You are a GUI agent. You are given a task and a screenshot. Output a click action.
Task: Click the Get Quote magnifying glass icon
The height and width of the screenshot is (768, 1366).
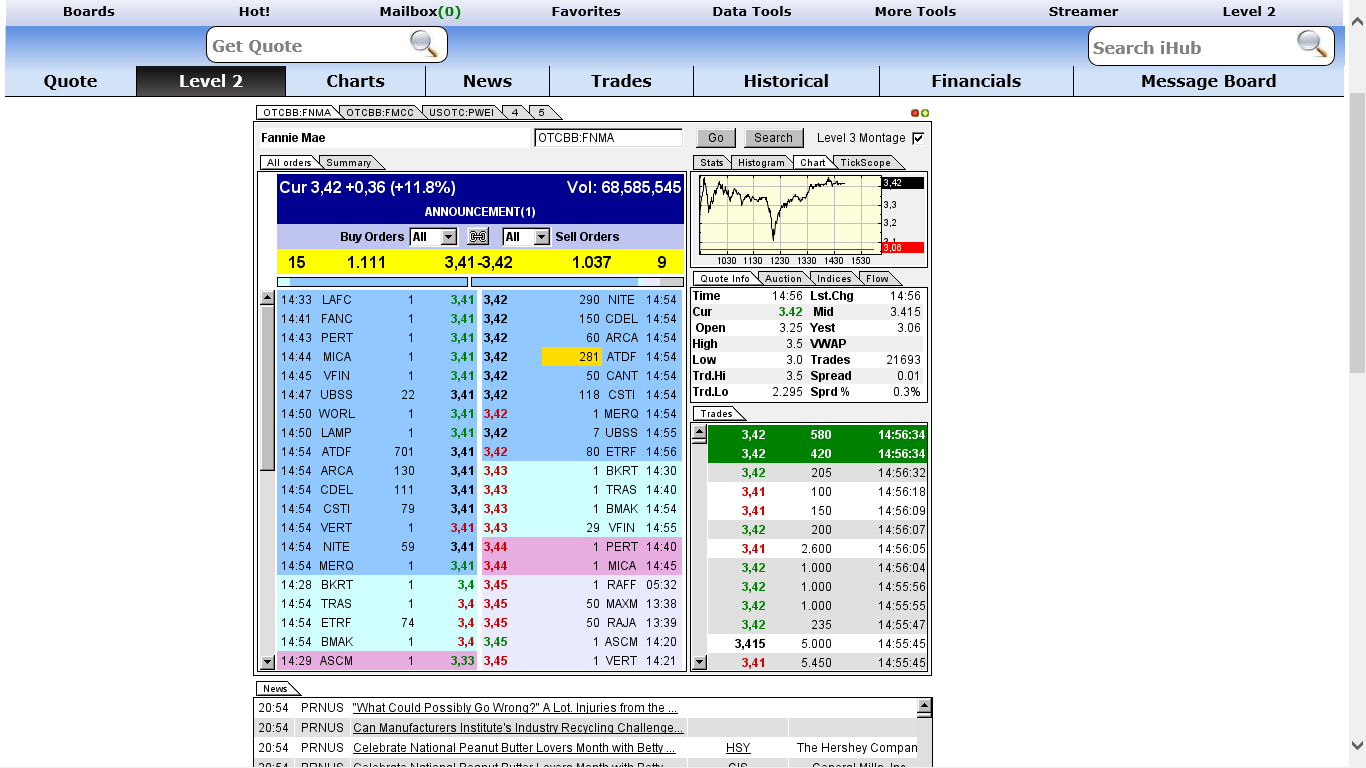coord(424,44)
